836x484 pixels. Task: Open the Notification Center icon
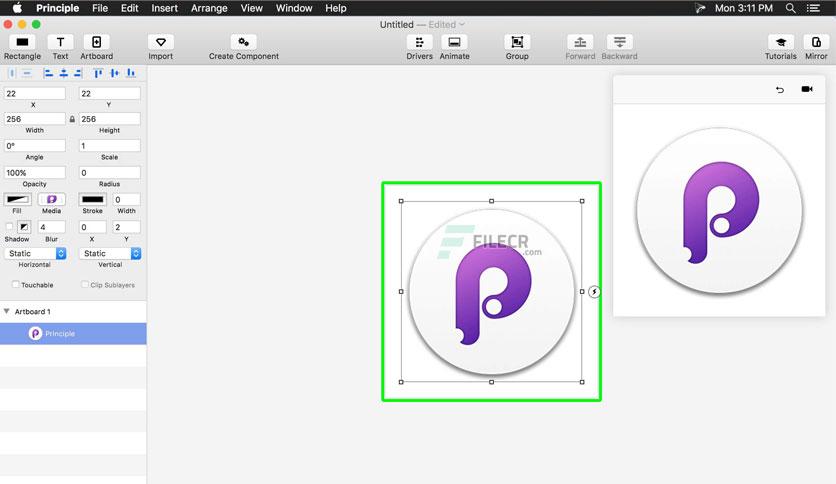point(814,8)
